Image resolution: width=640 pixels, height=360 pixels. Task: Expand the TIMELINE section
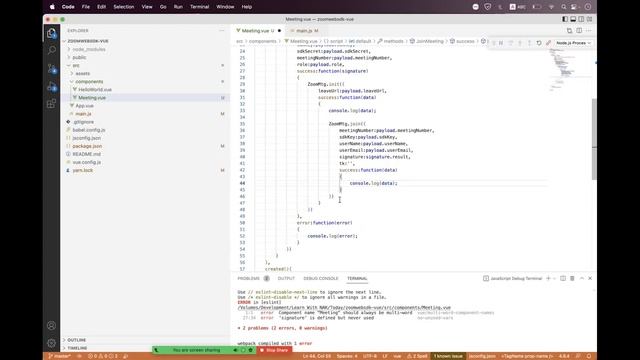click(x=77, y=348)
